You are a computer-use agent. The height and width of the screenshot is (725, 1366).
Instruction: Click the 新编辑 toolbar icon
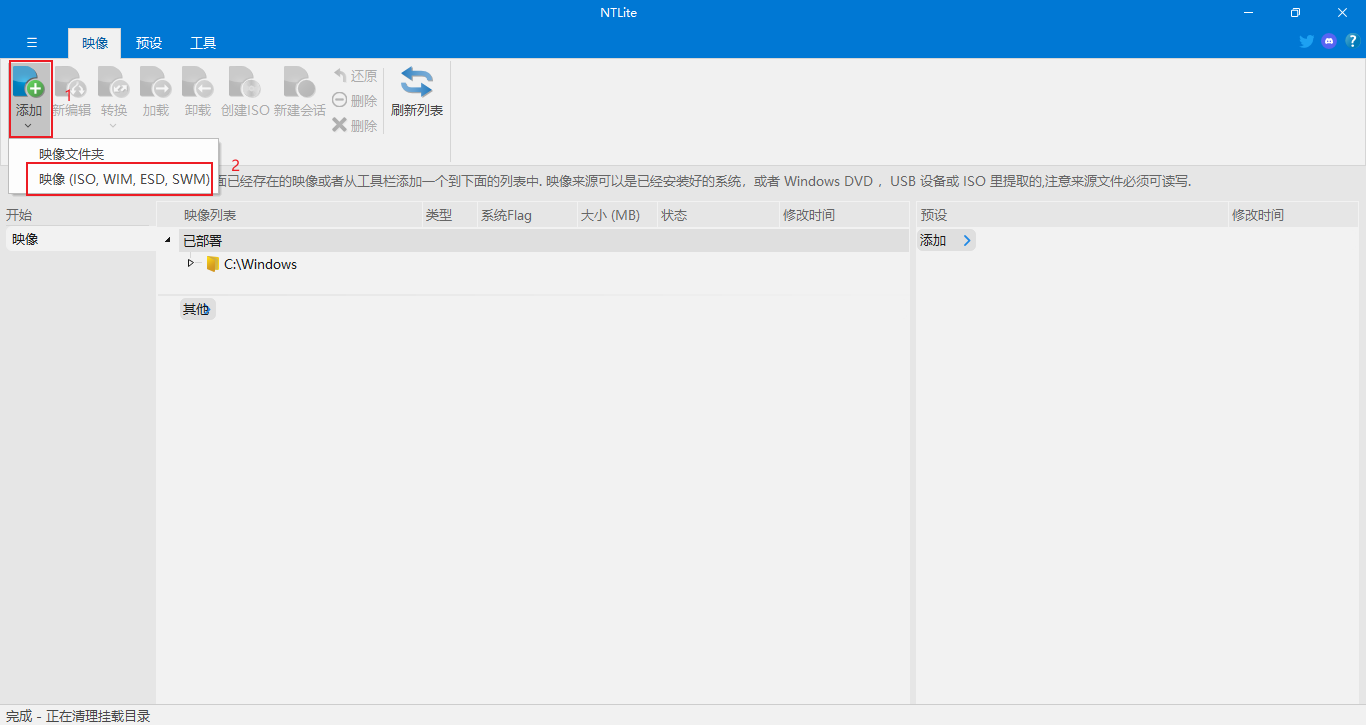click(x=71, y=83)
